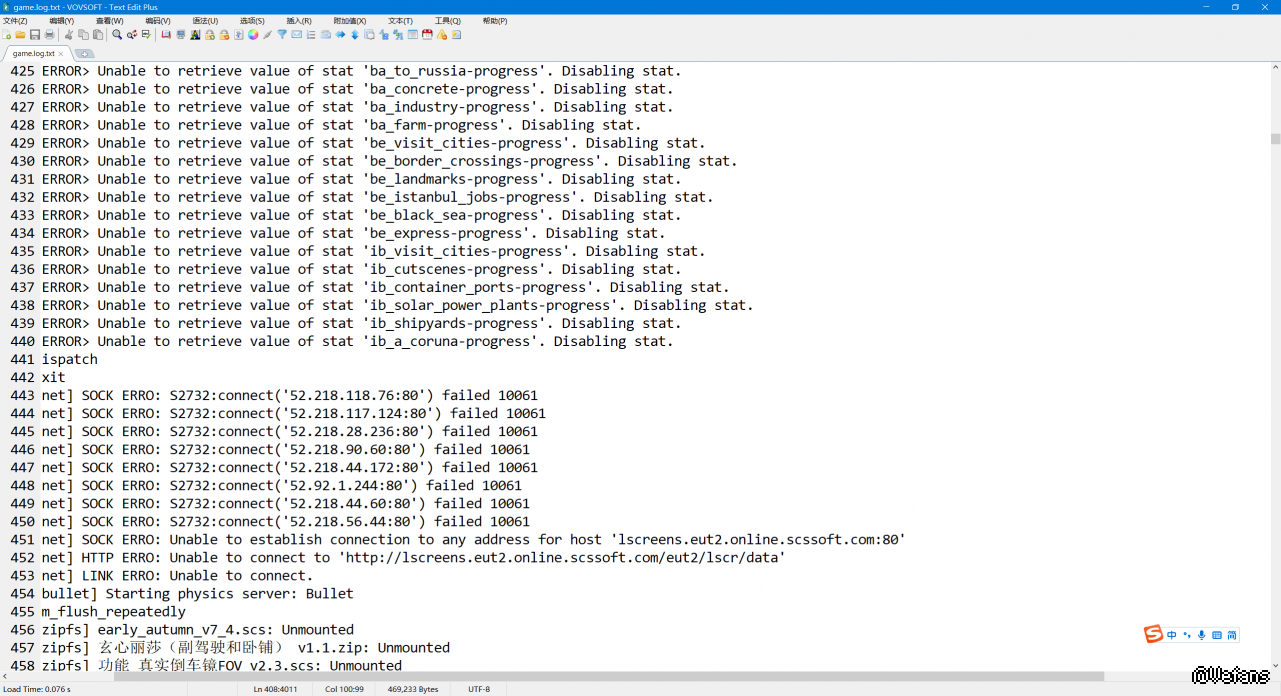Click the Print toolbar icon

(x=50, y=35)
